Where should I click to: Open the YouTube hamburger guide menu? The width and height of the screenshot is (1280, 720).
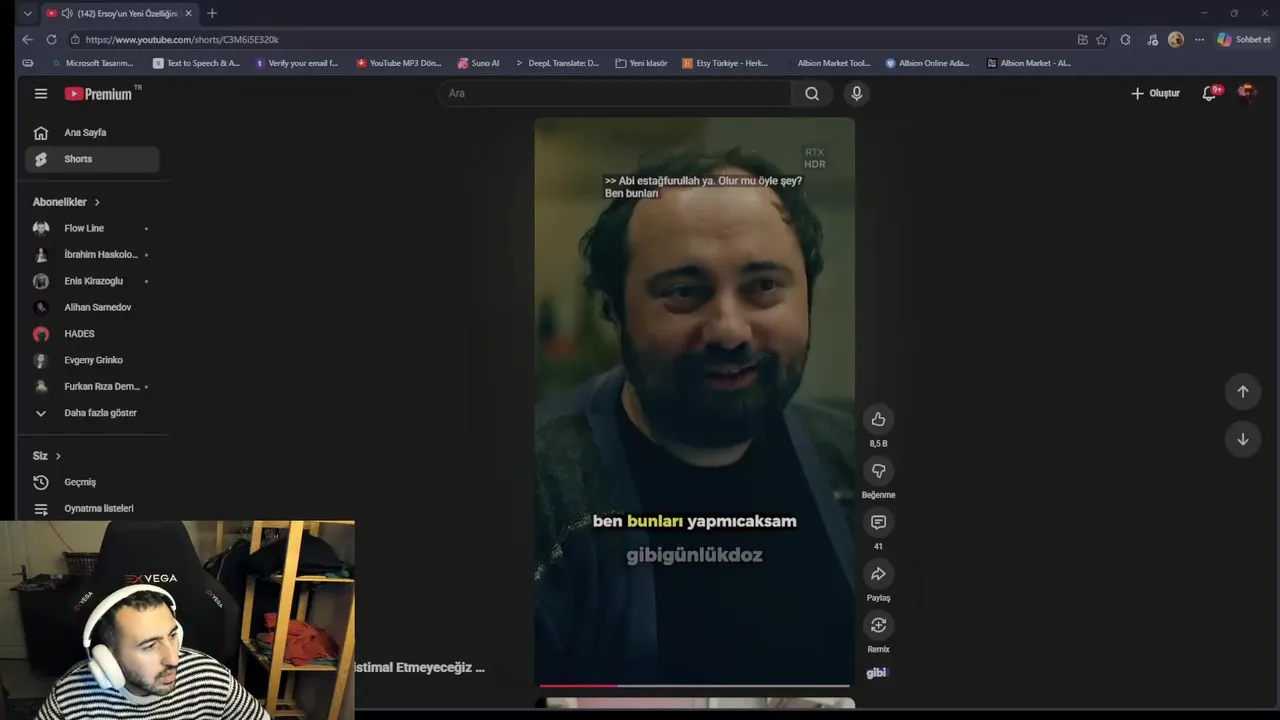(x=41, y=93)
